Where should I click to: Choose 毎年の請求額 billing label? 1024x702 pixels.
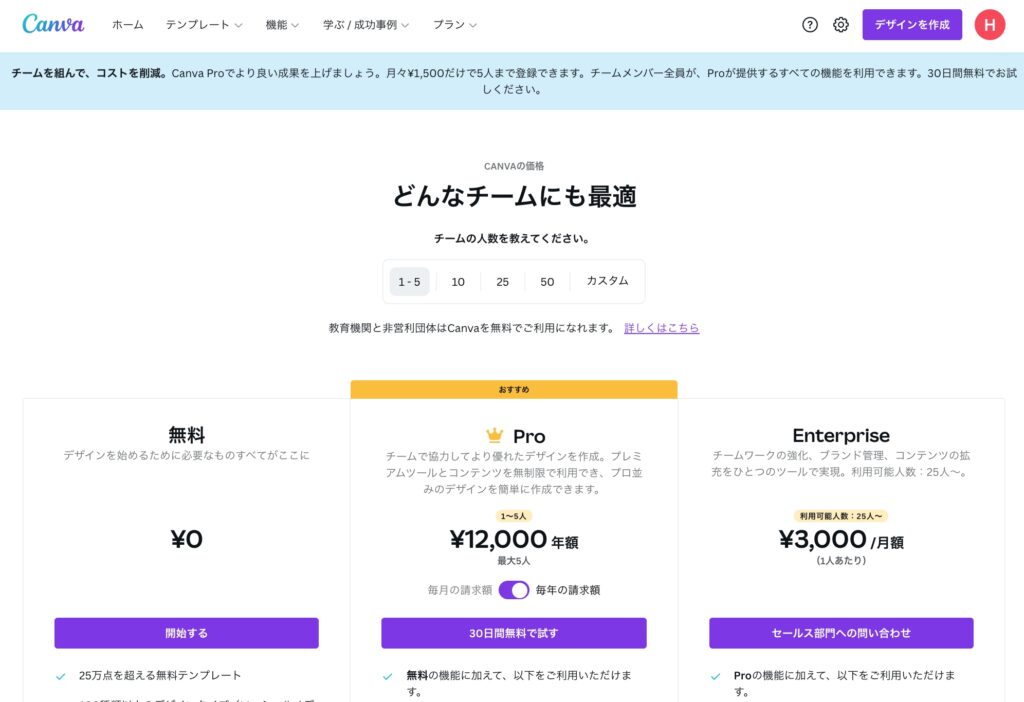568,590
